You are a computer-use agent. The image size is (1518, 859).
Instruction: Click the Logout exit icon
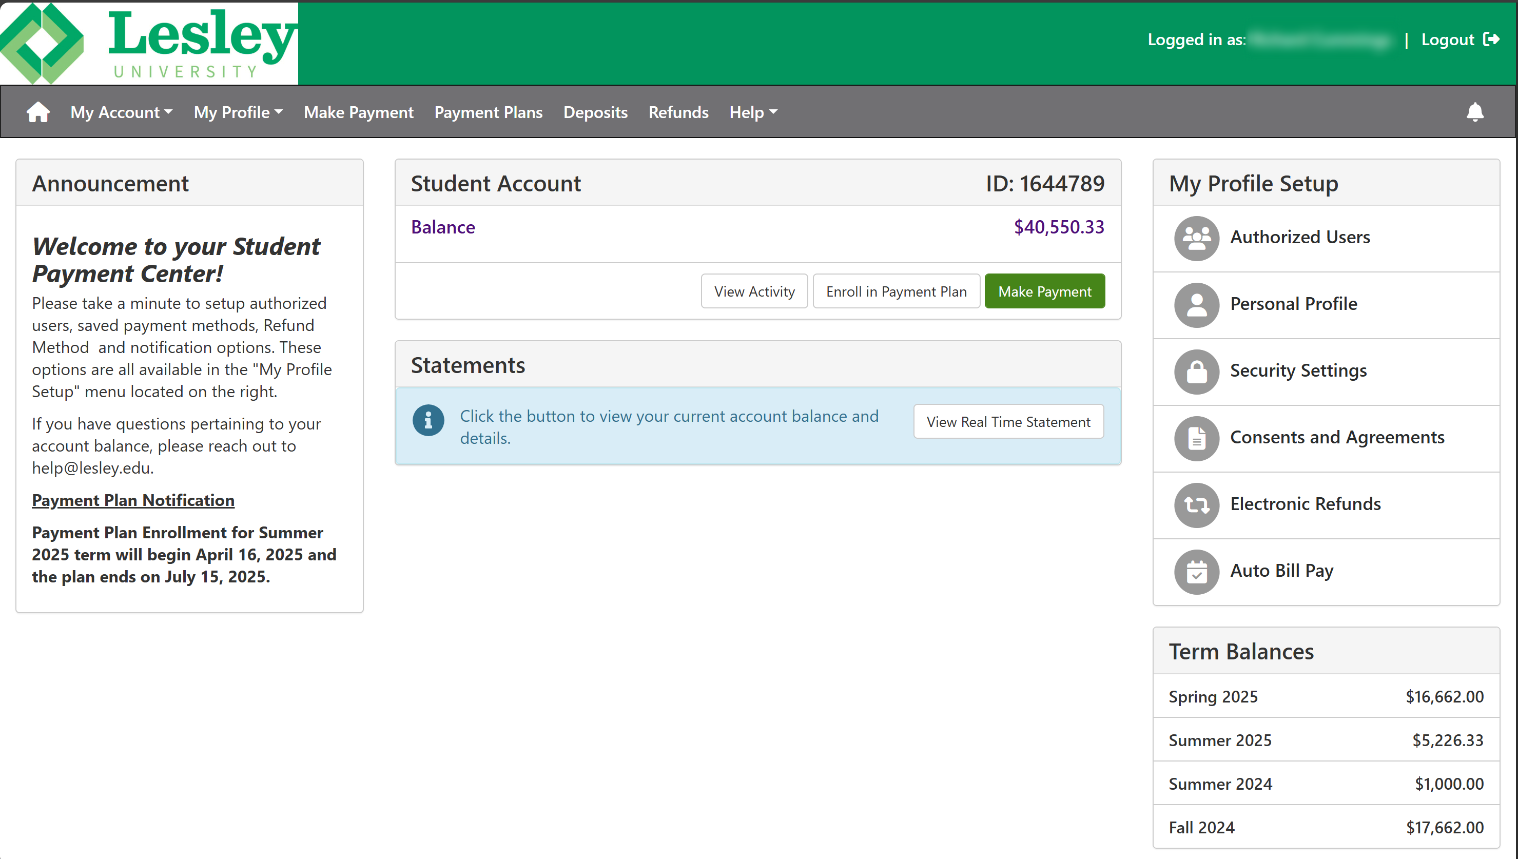pyautogui.click(x=1491, y=39)
